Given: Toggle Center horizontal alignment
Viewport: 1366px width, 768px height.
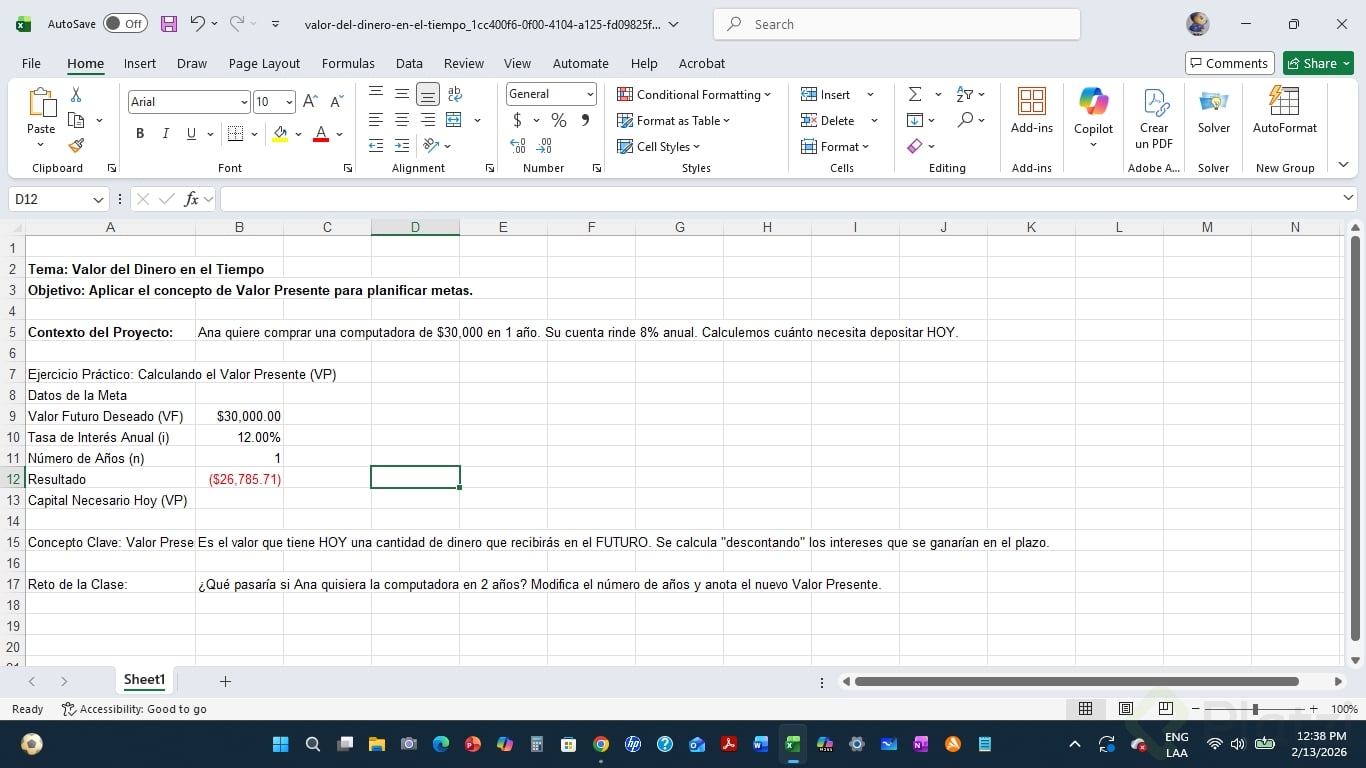Looking at the screenshot, I should (x=402, y=120).
